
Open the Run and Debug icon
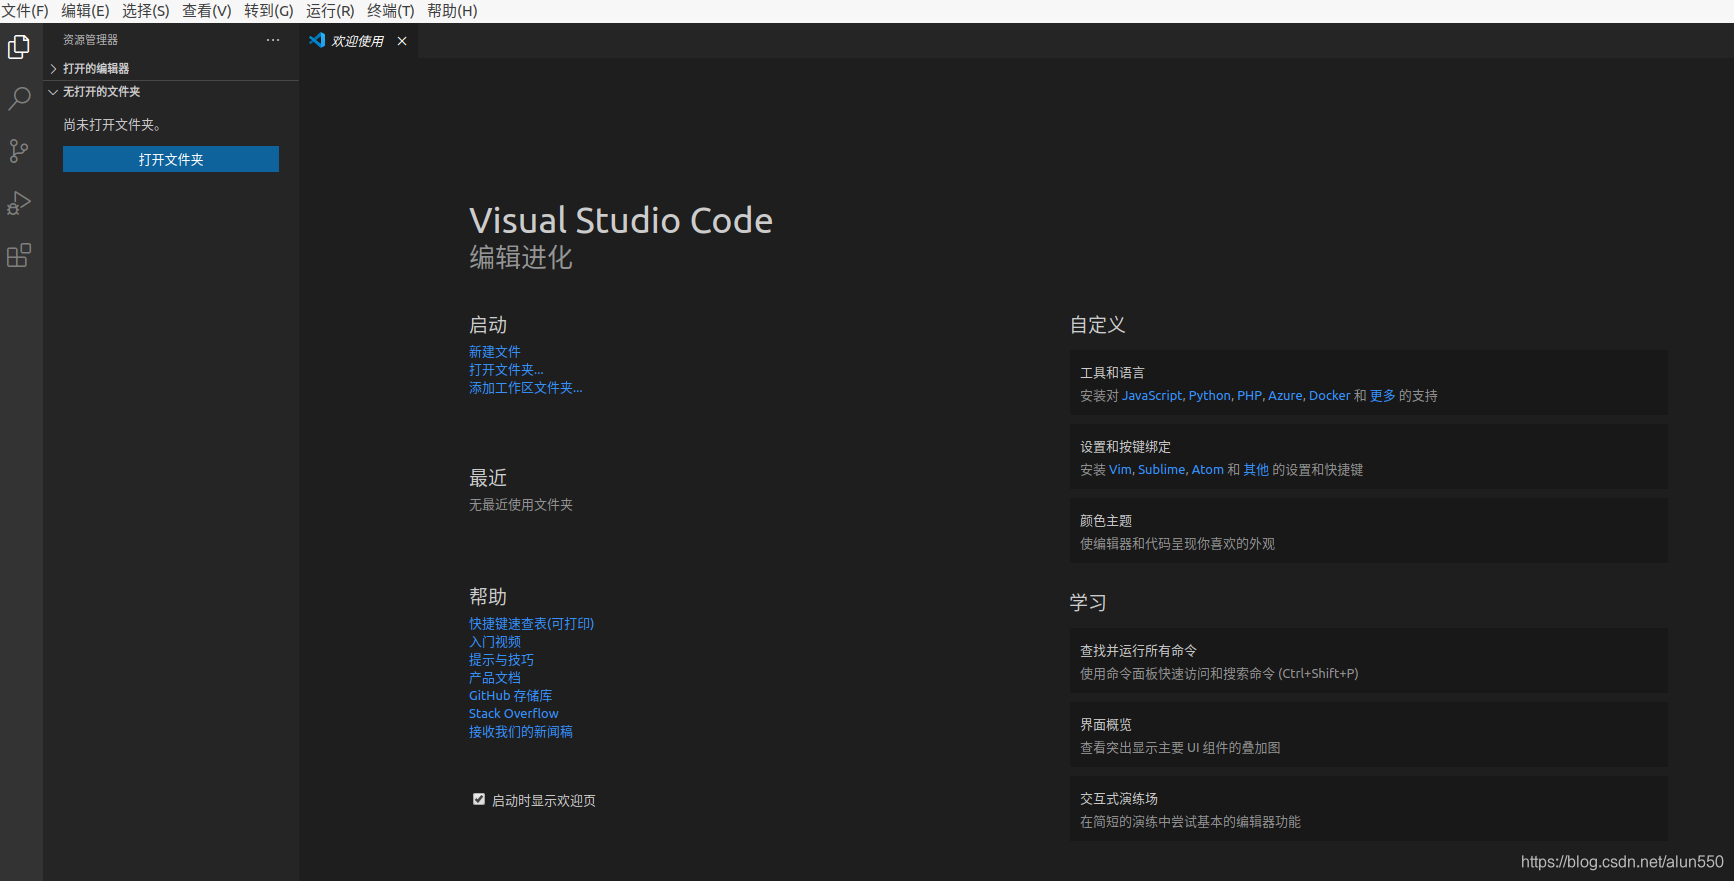19,203
